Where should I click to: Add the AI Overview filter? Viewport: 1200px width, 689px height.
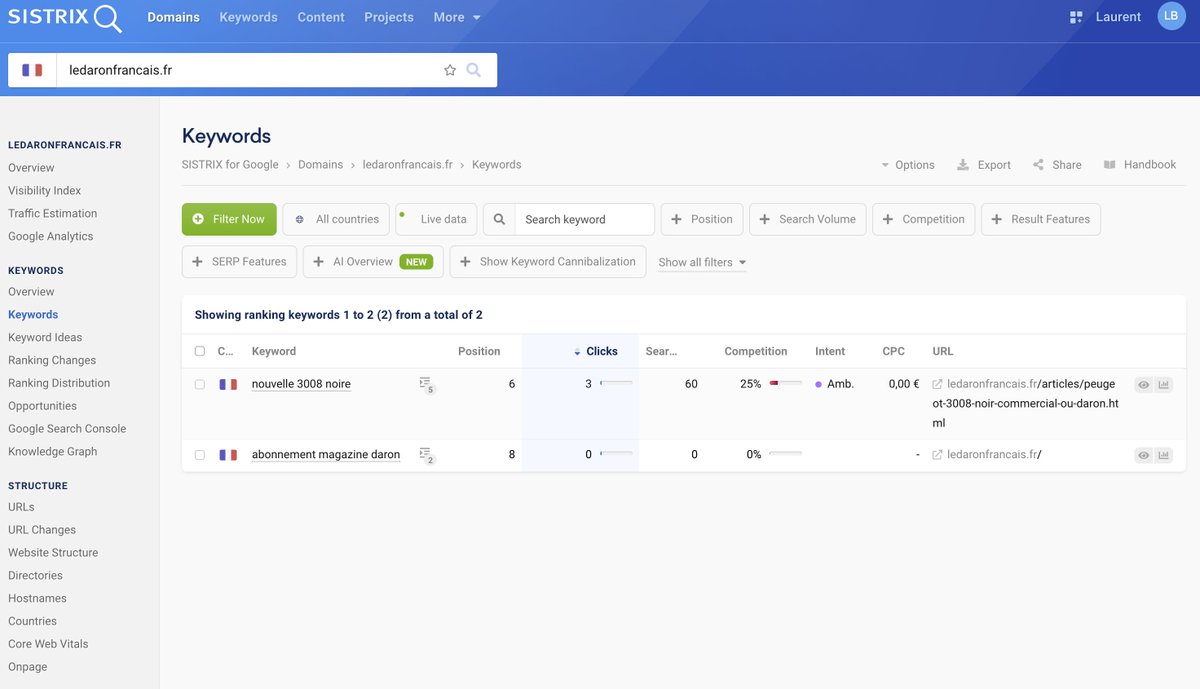point(372,261)
